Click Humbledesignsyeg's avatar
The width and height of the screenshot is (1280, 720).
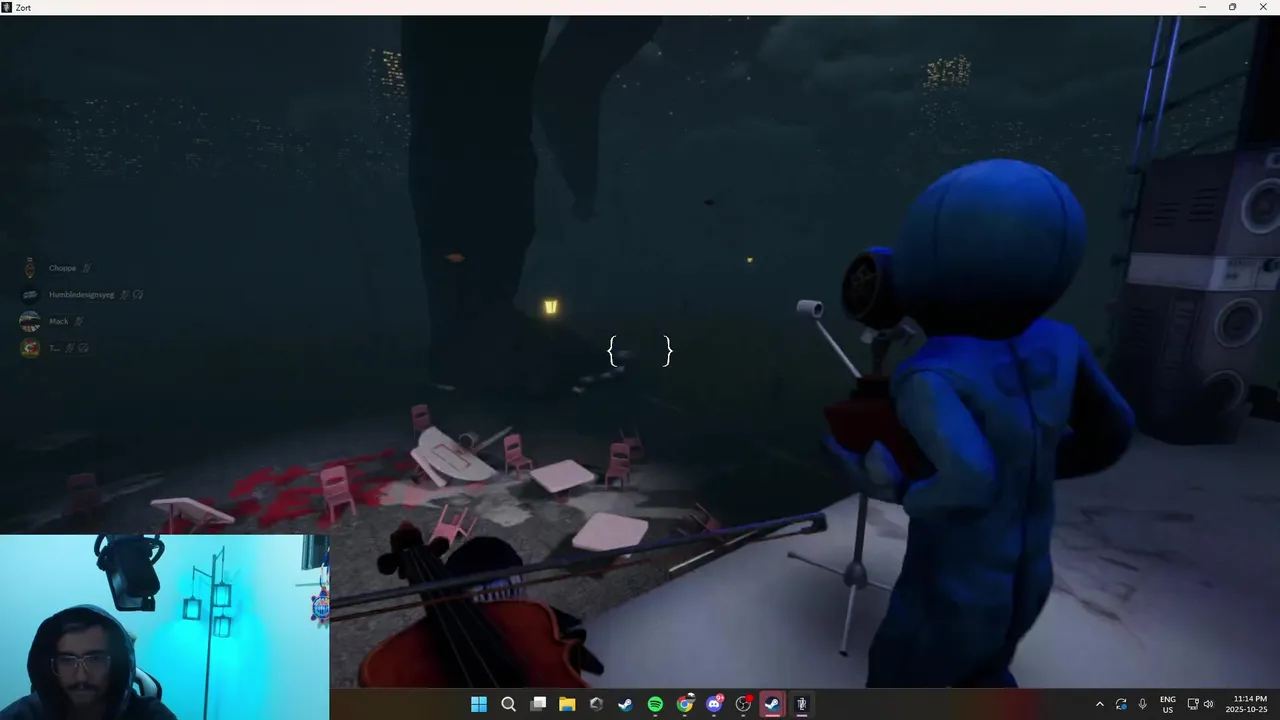pyautogui.click(x=30, y=295)
